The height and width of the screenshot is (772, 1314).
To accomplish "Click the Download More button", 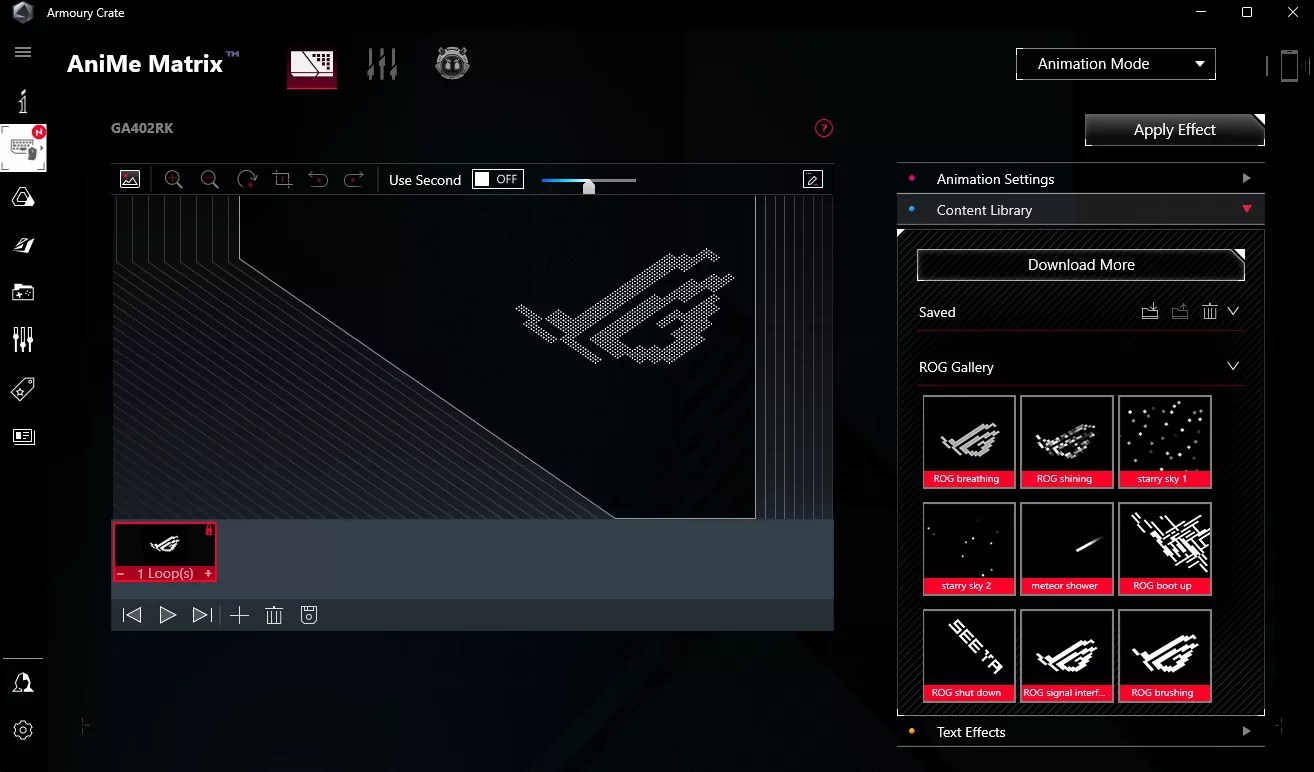I will 1081,265.
